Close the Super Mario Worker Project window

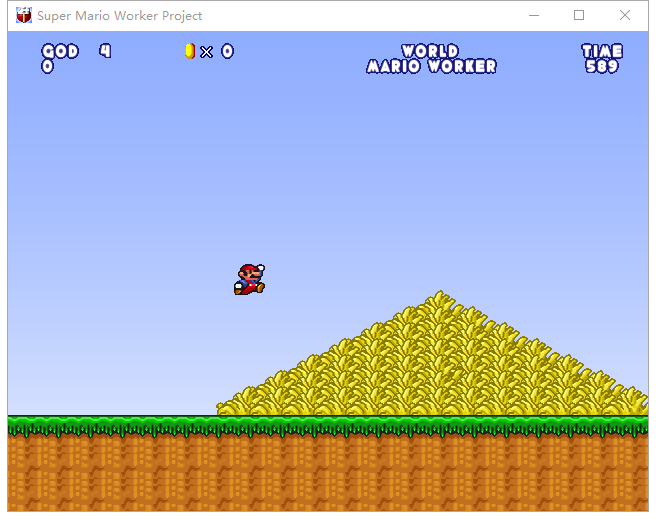tap(625, 15)
